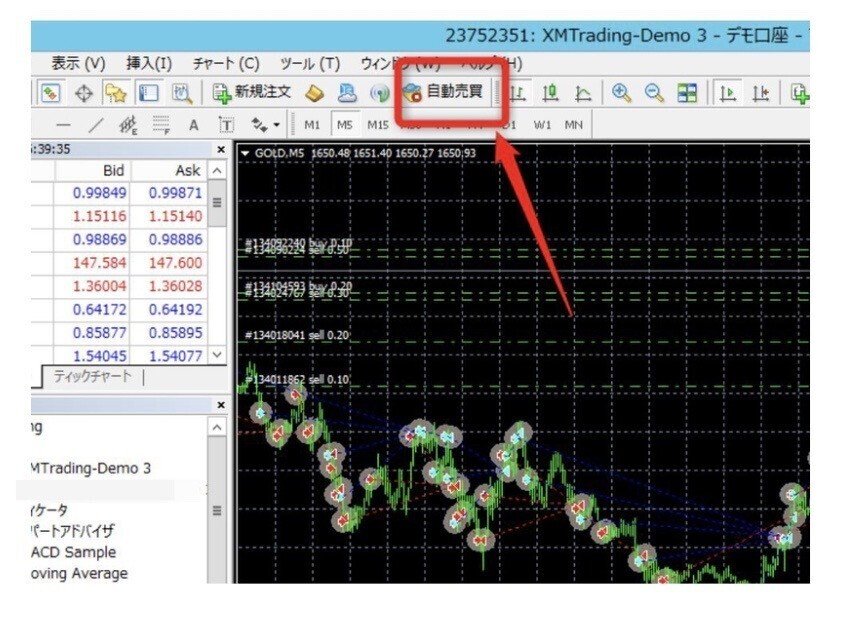
Task: Click Market Watch scroll-up arrow
Action: [x=217, y=171]
